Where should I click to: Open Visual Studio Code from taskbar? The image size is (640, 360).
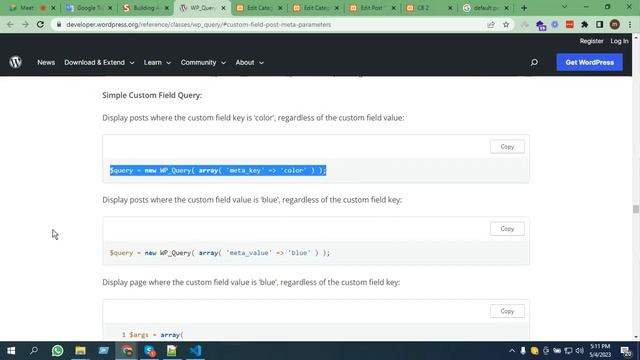point(196,351)
